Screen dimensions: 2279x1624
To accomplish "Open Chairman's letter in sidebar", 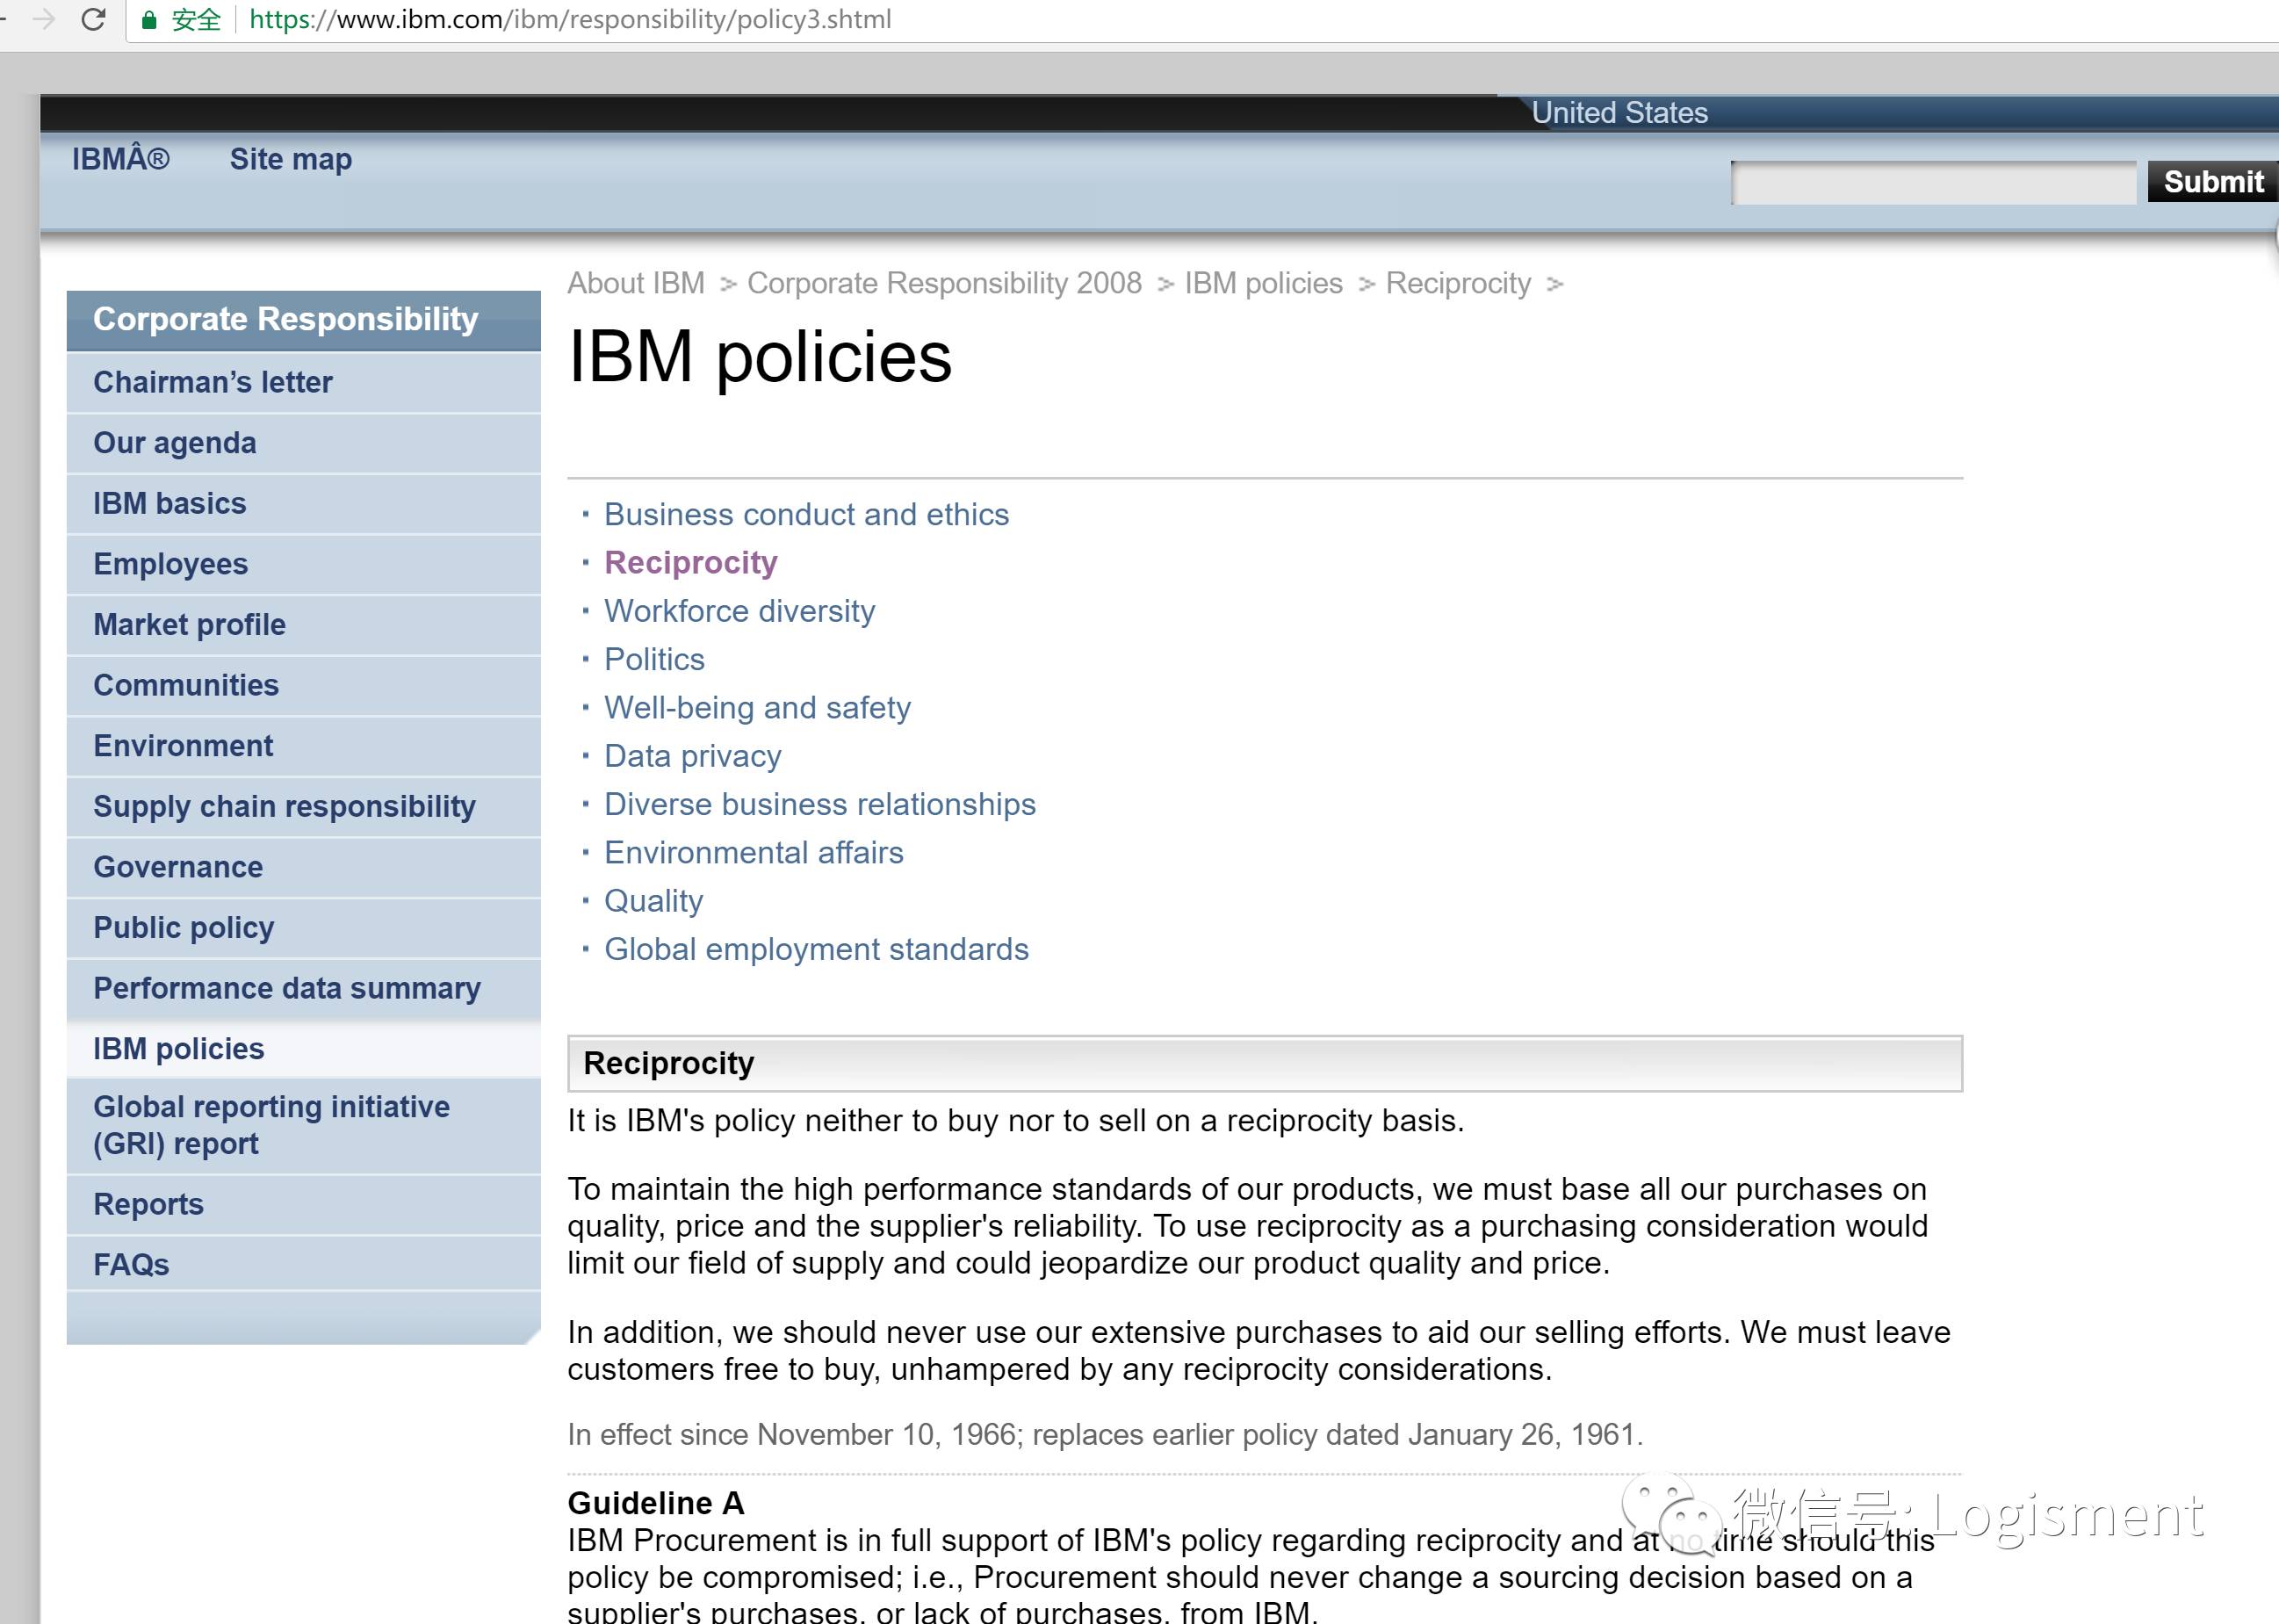I will (x=304, y=382).
